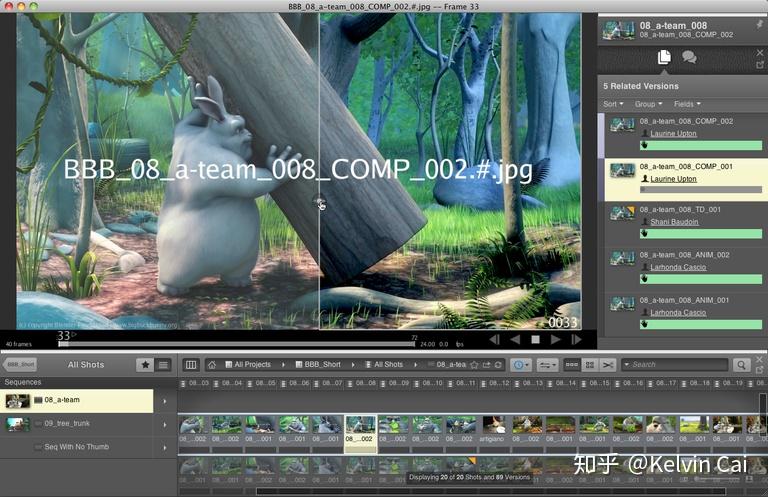Viewport: 768px width, 497px height.
Task: Open search options dropdown arrow
Action: 626,365
